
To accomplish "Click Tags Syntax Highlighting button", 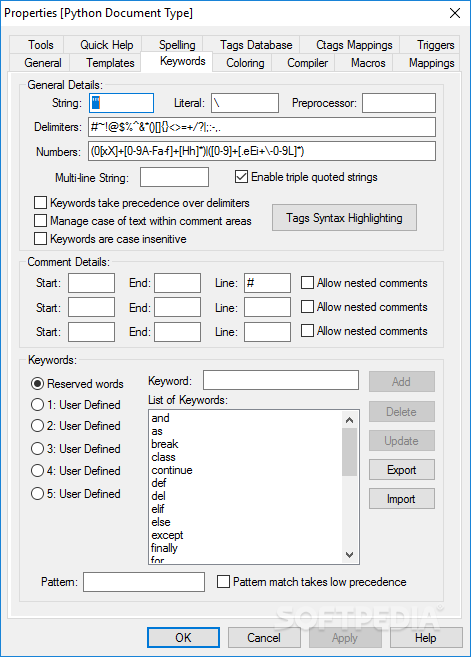I will pyautogui.click(x=344, y=218).
